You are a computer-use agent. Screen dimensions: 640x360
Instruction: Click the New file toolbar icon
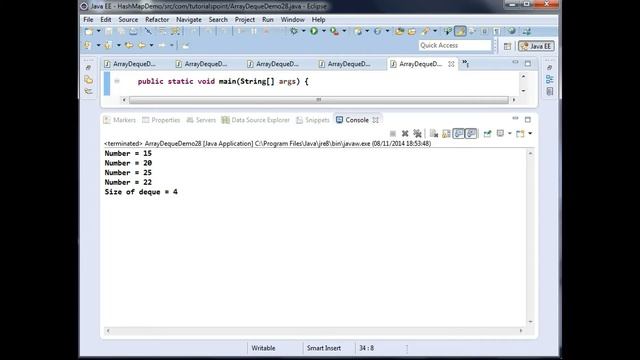(89, 31)
